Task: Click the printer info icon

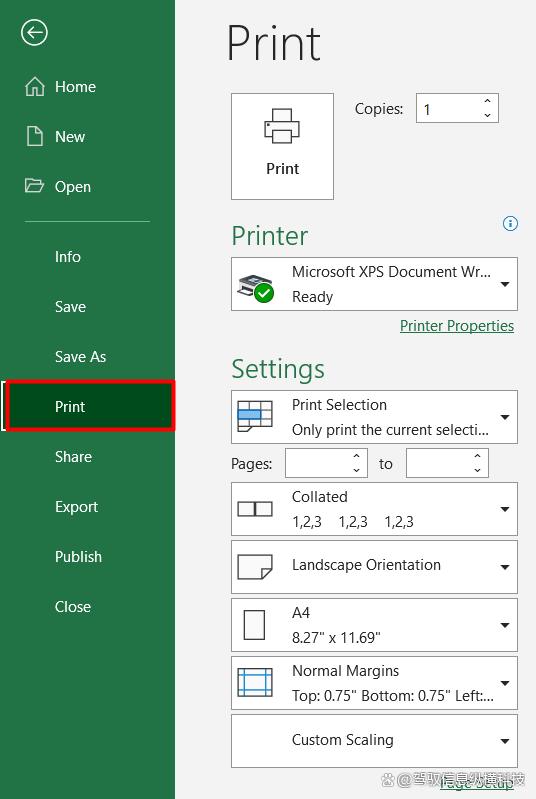Action: [x=510, y=223]
